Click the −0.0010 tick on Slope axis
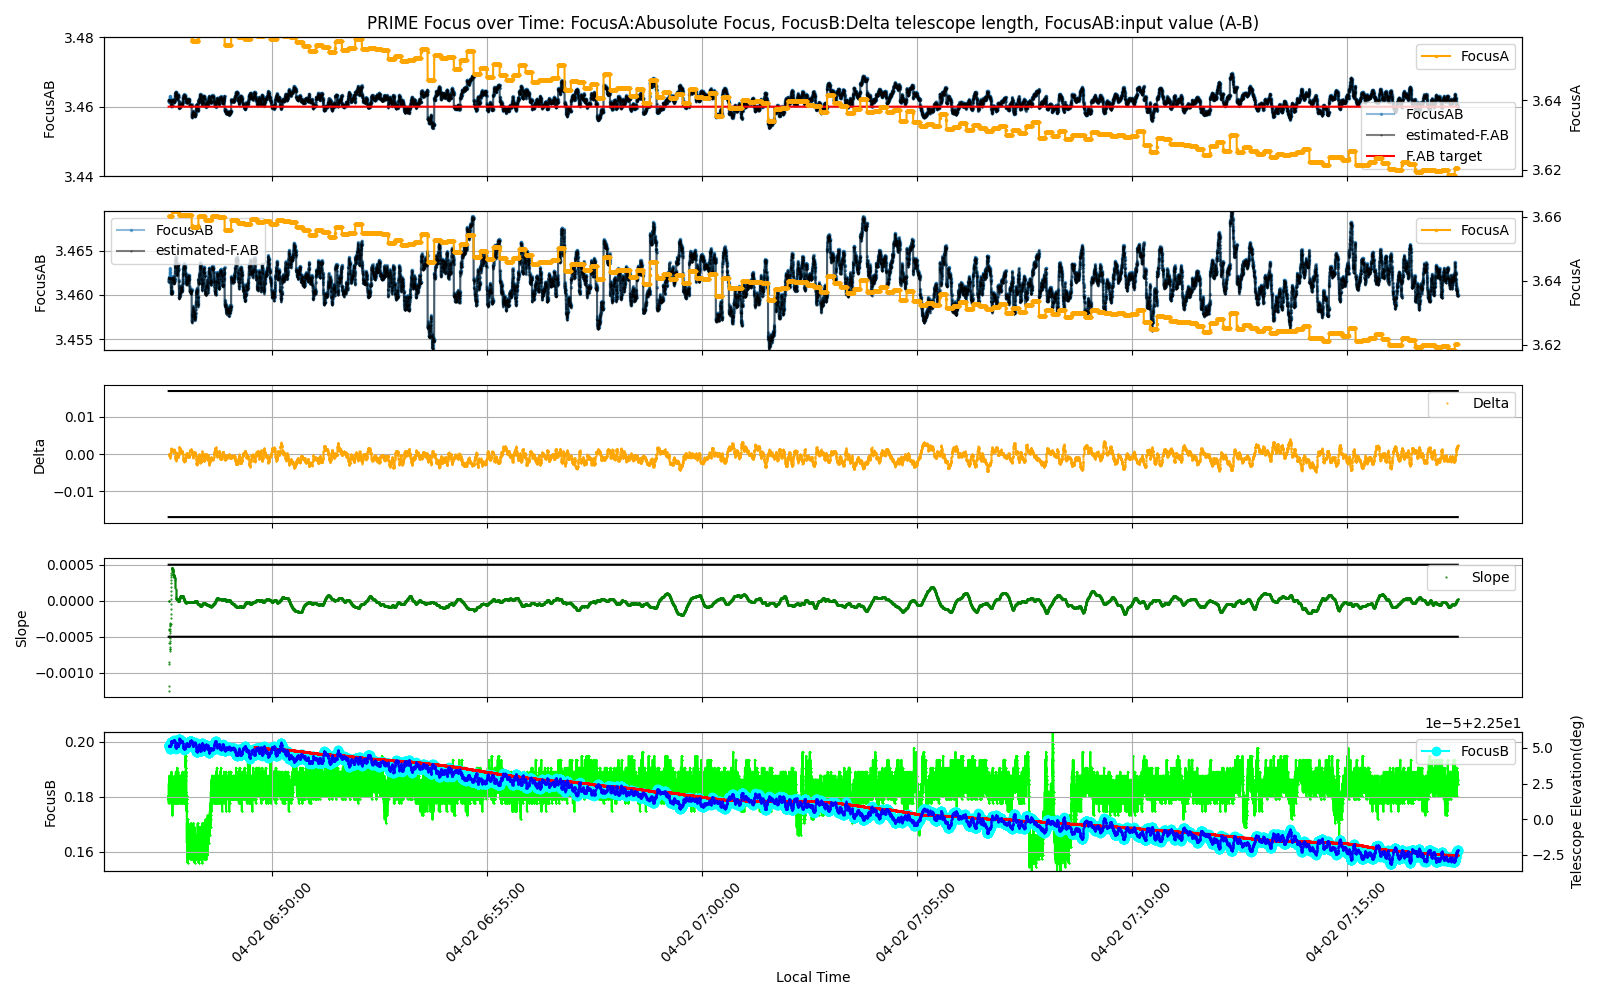The height and width of the screenshot is (1000, 1600). click(63, 673)
